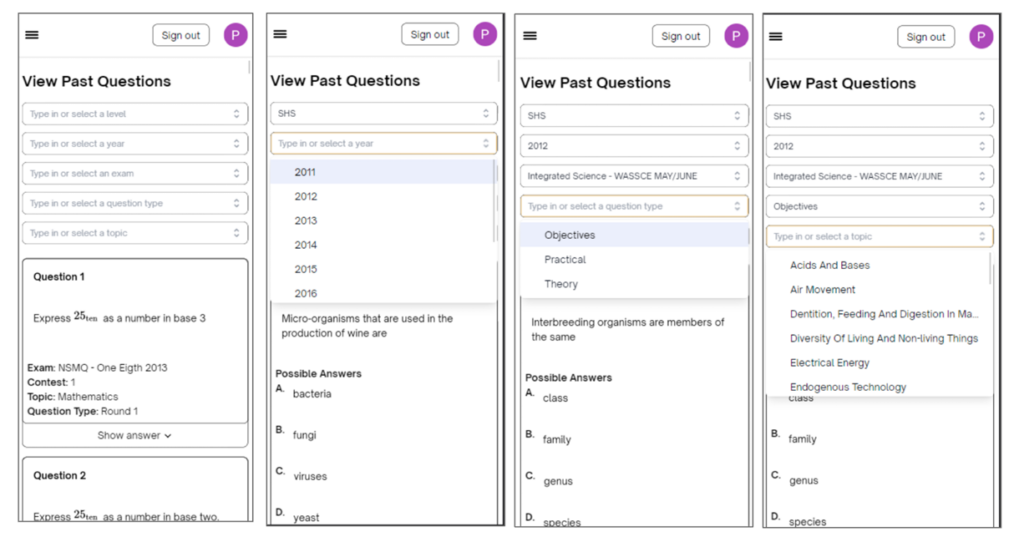Viewport: 1024px width, 542px height.
Task: Click the topic input field in fourth panel
Action: click(x=880, y=236)
